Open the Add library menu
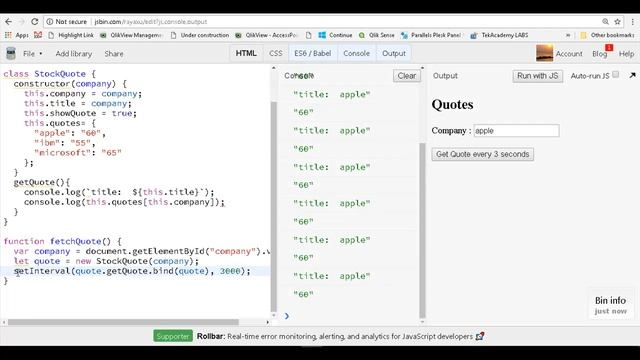This screenshot has width=640, height=360. (73, 53)
